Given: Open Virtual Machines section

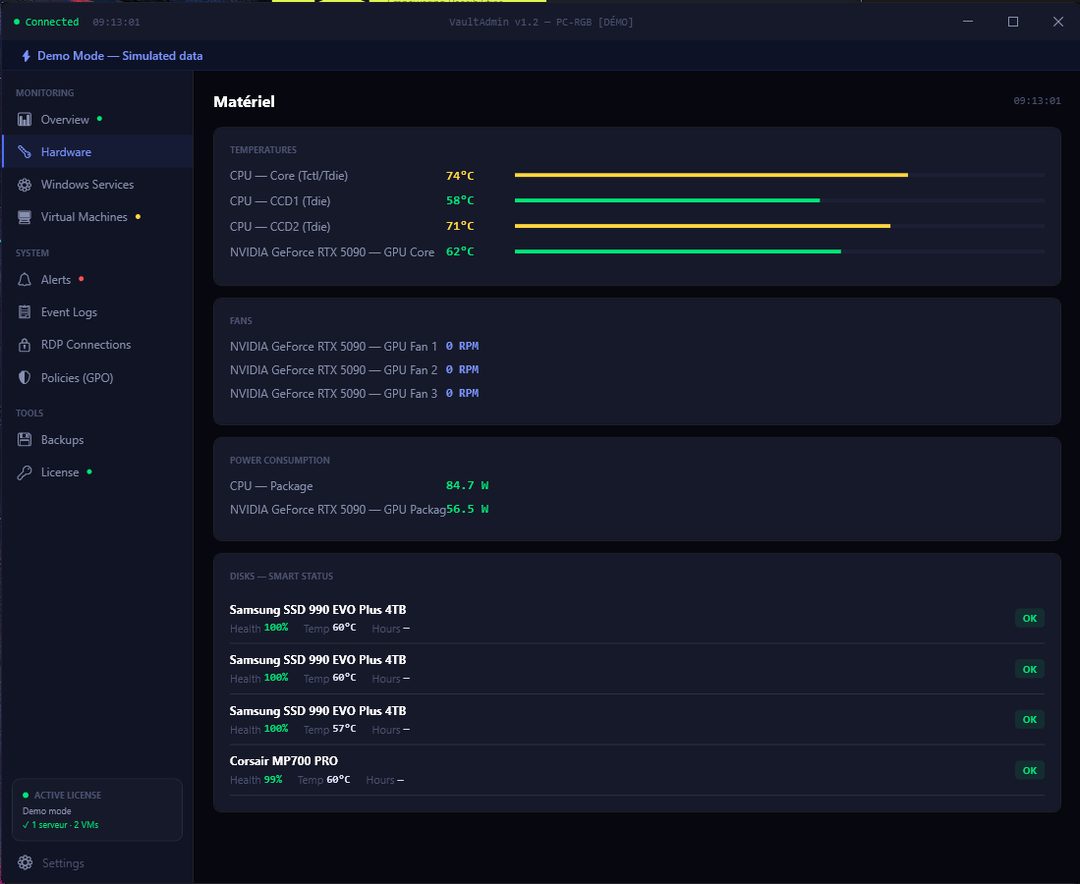Looking at the screenshot, I should pyautogui.click(x=98, y=217).
